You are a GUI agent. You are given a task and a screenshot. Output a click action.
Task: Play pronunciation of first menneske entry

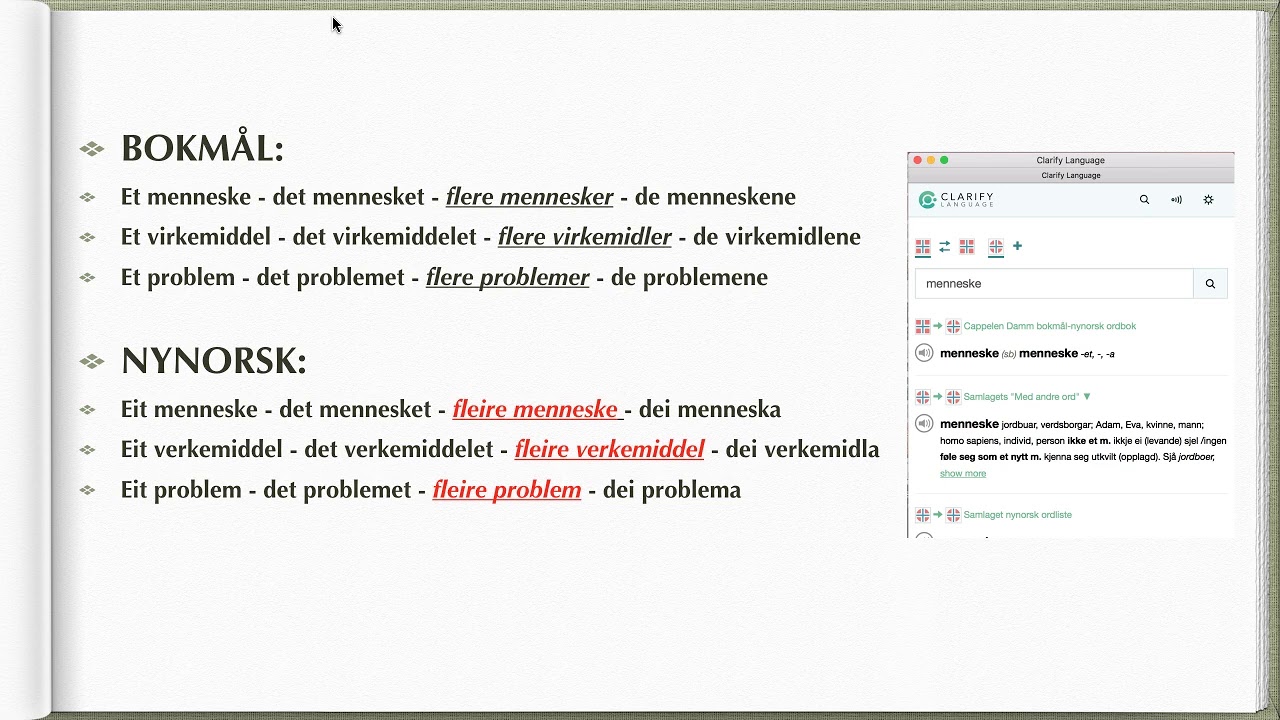(924, 353)
